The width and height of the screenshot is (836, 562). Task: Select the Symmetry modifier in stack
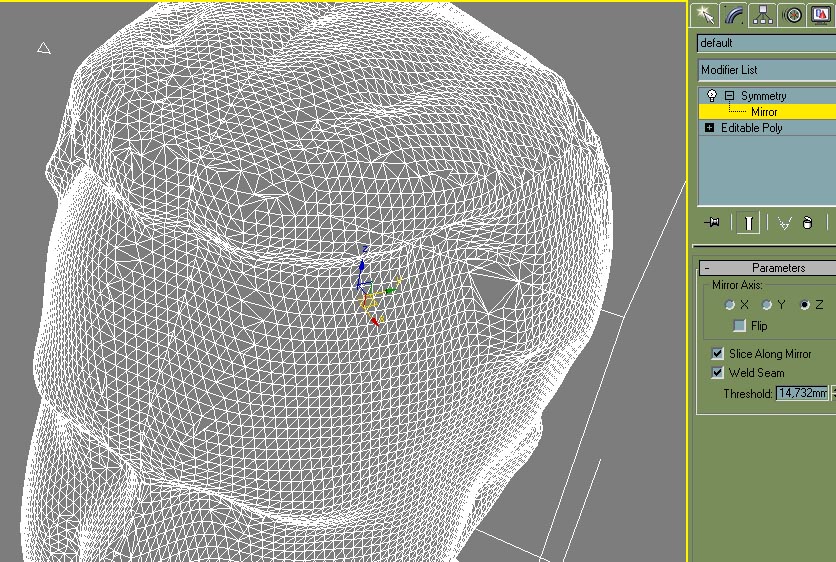(x=763, y=96)
